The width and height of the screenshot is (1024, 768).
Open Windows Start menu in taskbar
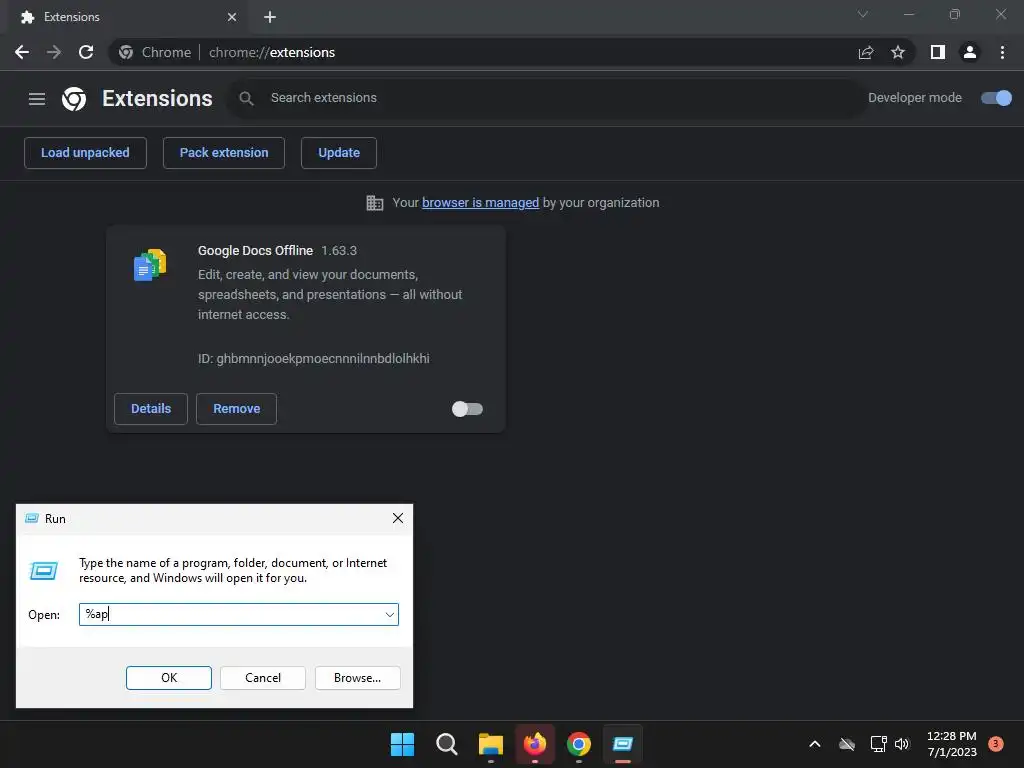402,744
